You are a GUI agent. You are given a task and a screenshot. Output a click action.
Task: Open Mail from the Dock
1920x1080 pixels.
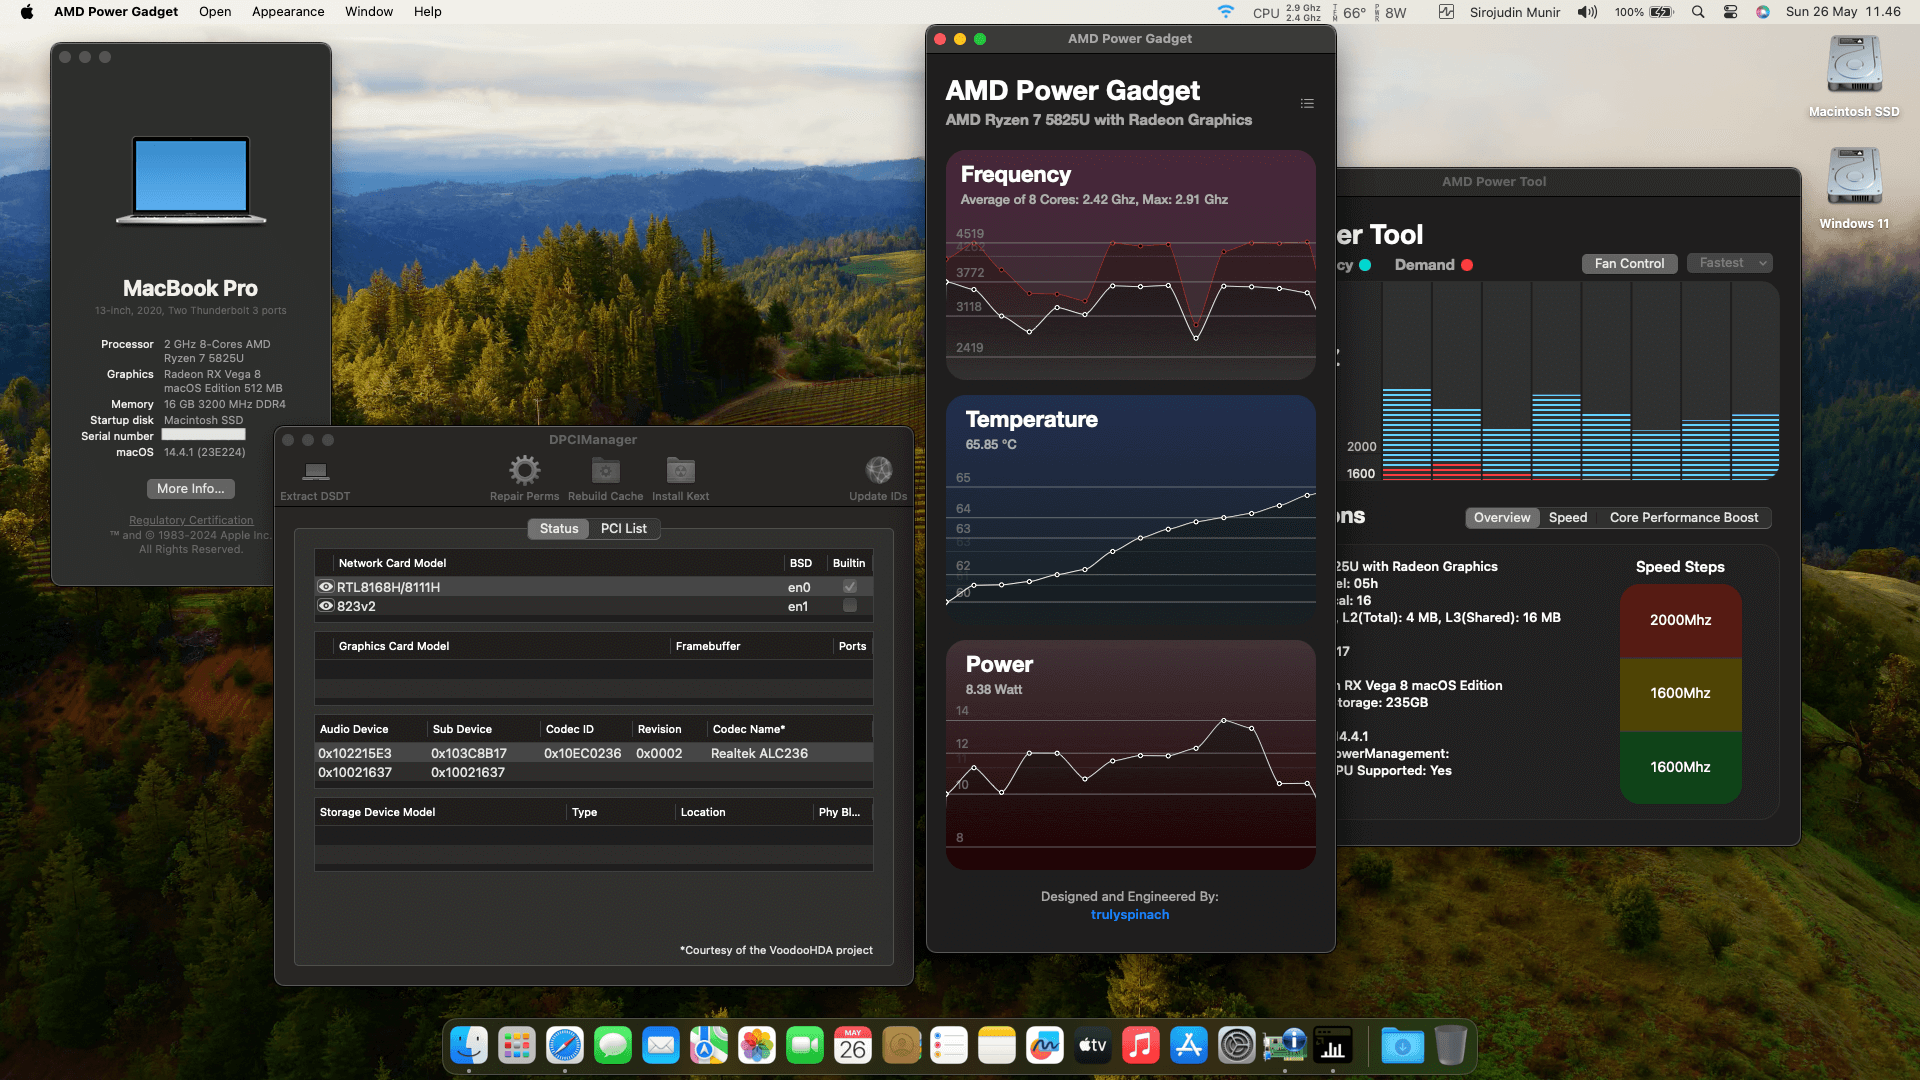point(661,1045)
